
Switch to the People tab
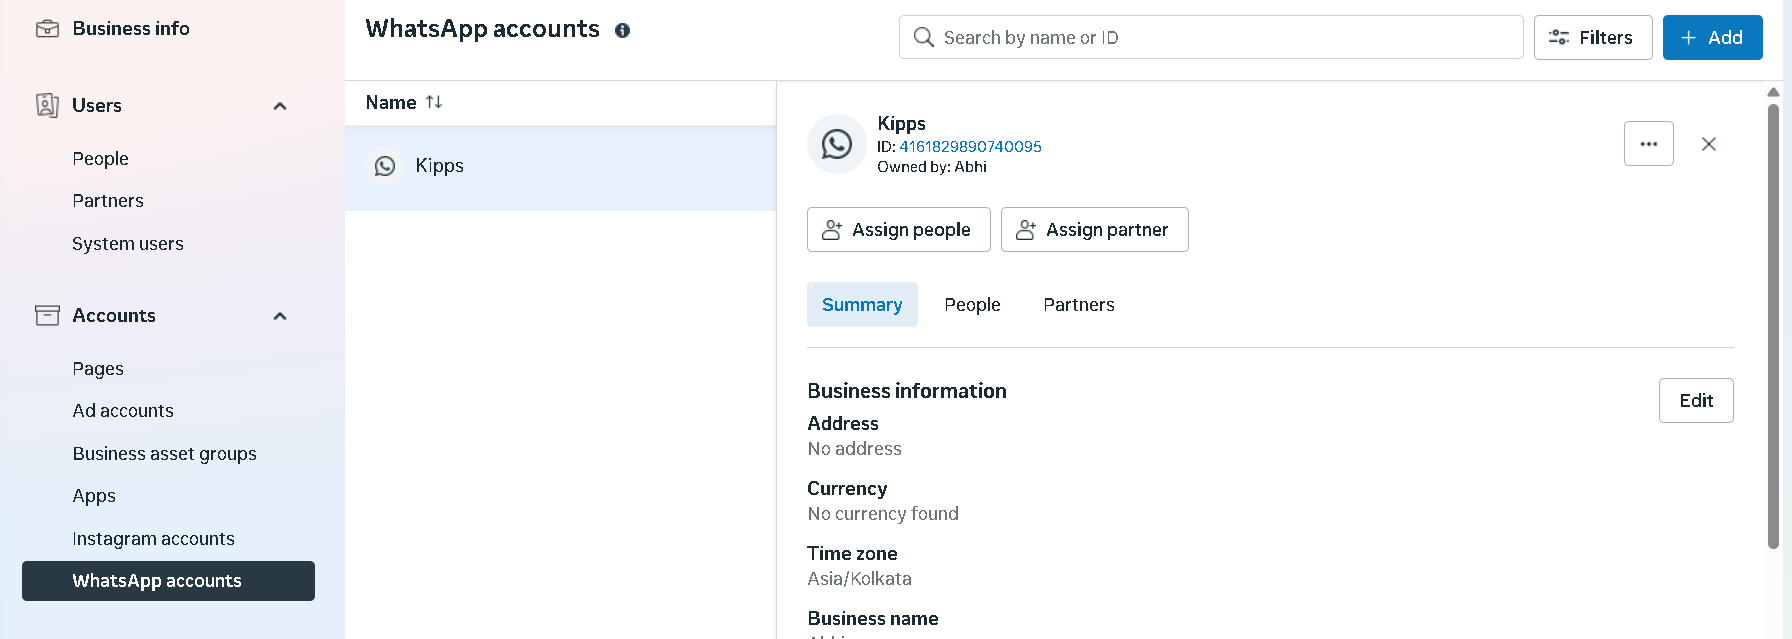[972, 305]
